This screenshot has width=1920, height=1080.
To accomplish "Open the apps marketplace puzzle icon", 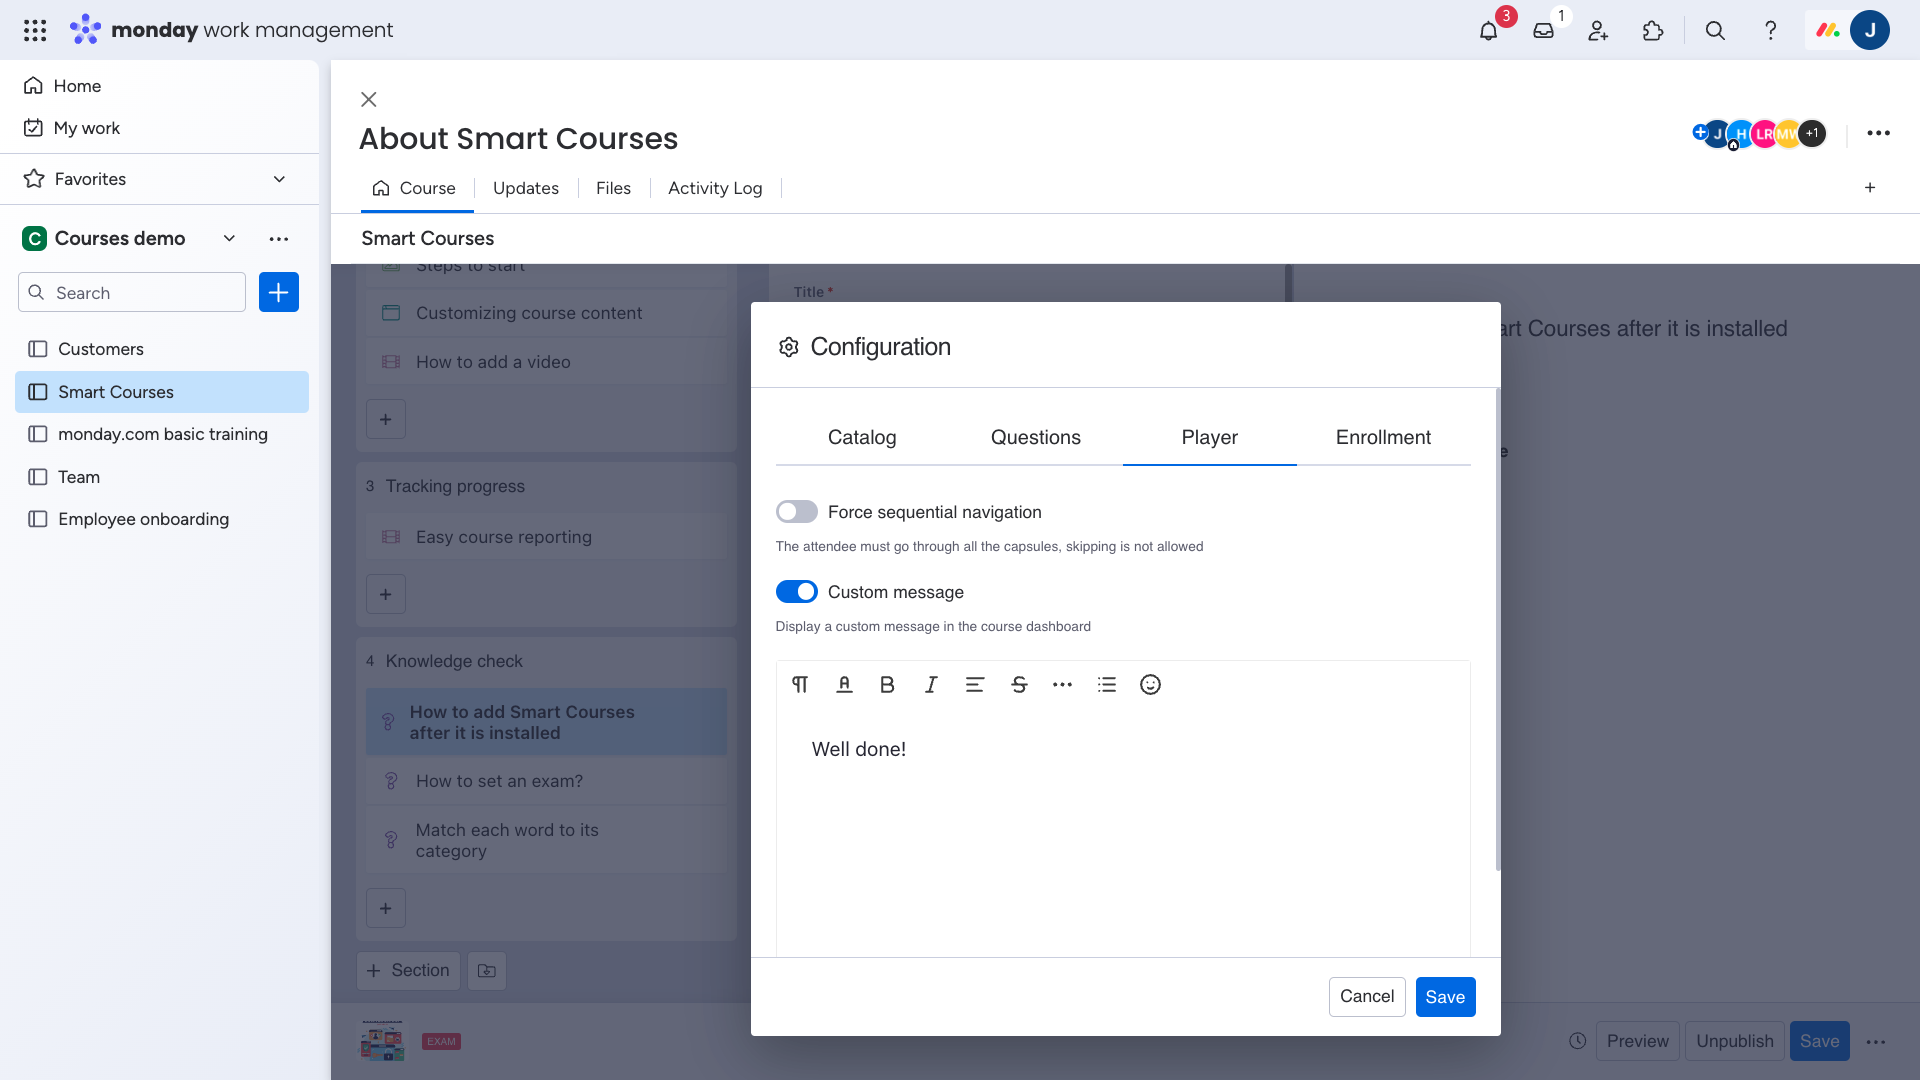I will pos(1653,31).
